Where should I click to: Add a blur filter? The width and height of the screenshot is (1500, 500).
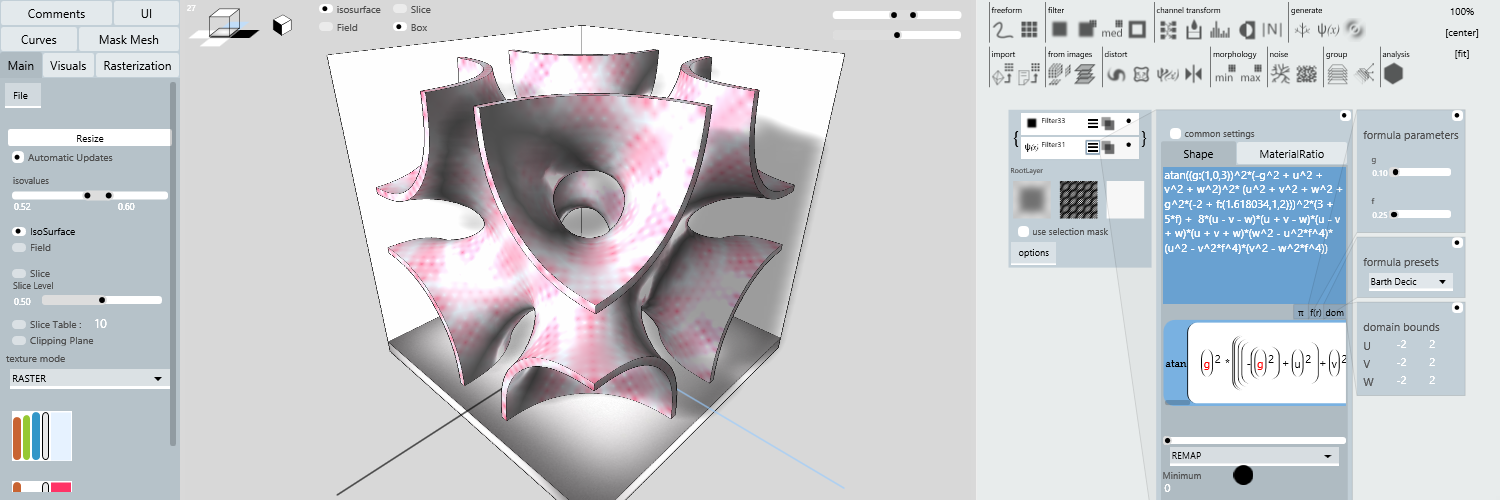tap(1059, 30)
